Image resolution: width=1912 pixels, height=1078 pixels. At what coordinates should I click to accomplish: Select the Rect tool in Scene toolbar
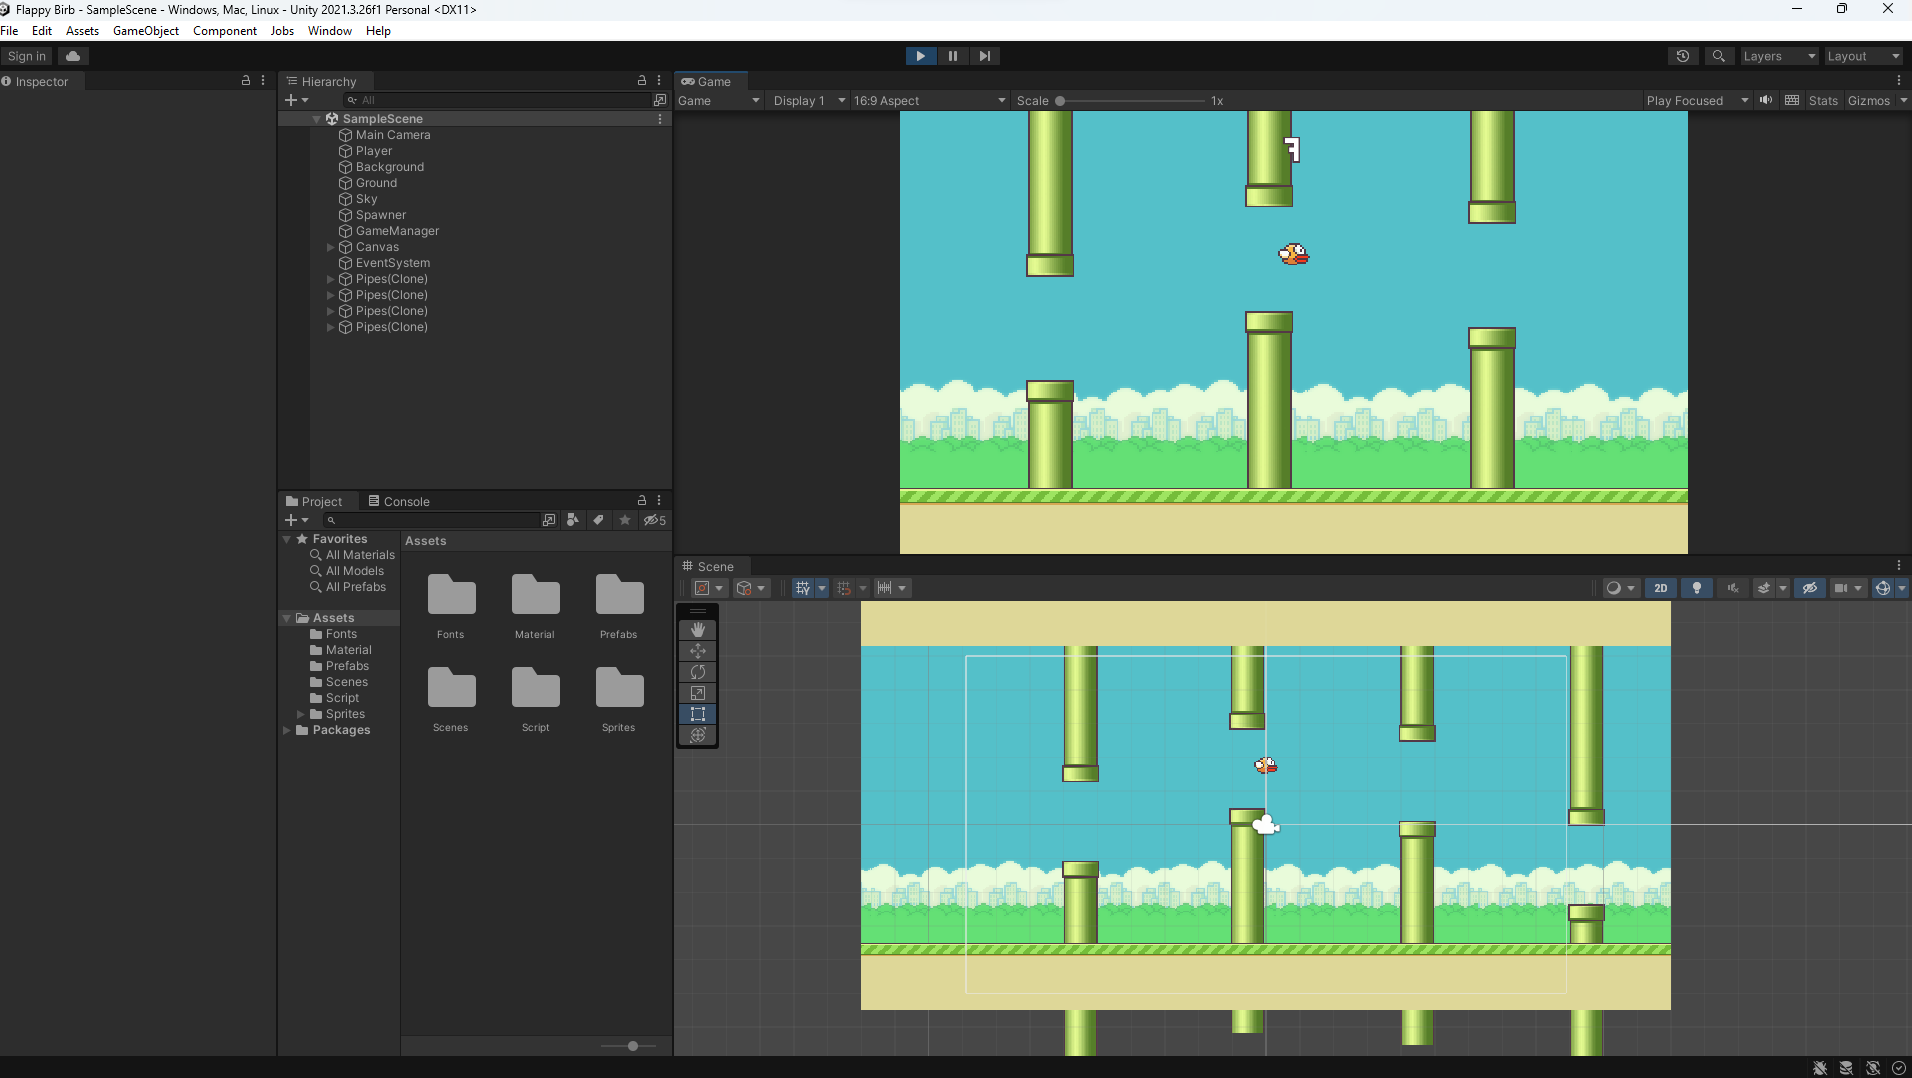pos(698,714)
